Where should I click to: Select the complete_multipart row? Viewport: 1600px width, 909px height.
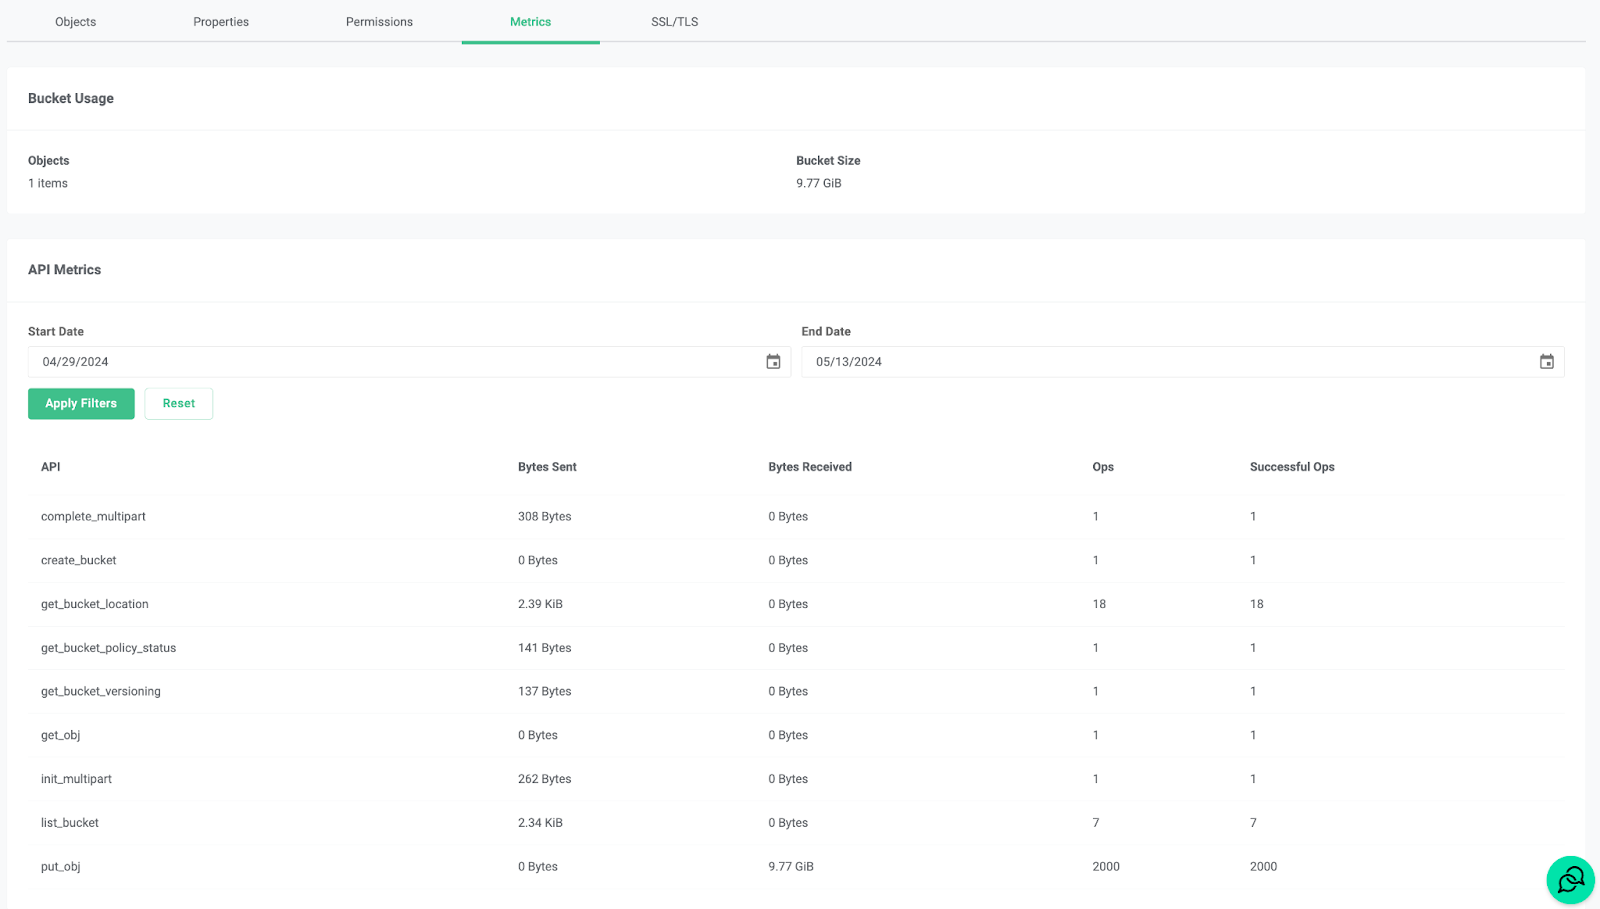(x=400, y=516)
